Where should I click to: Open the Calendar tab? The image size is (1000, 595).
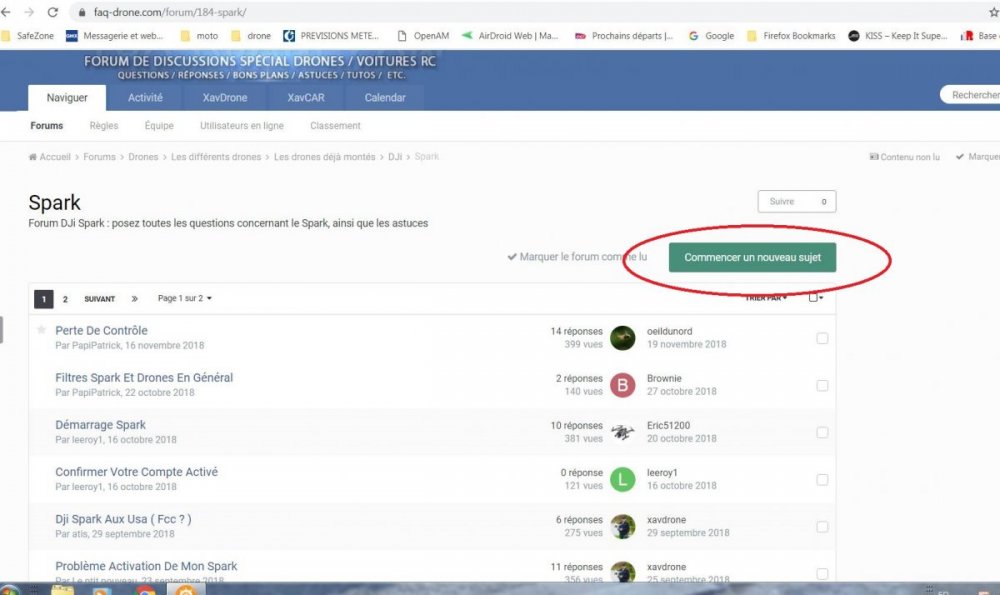coord(385,98)
